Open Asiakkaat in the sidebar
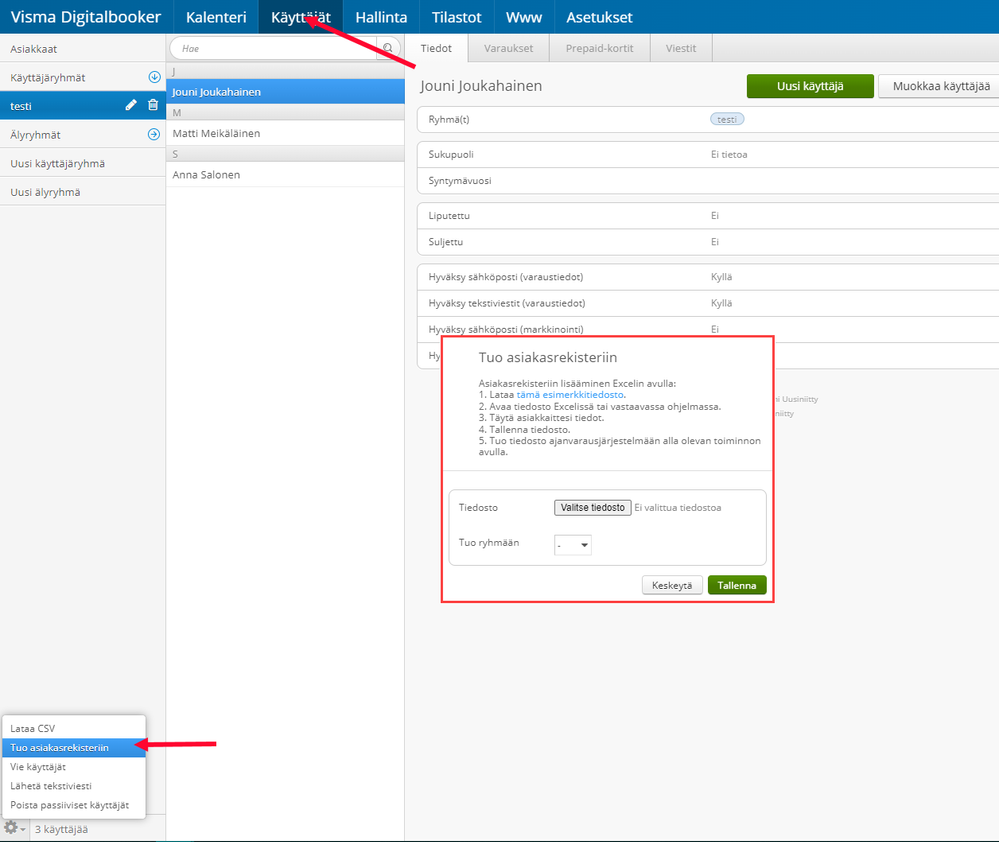 click(x=83, y=49)
